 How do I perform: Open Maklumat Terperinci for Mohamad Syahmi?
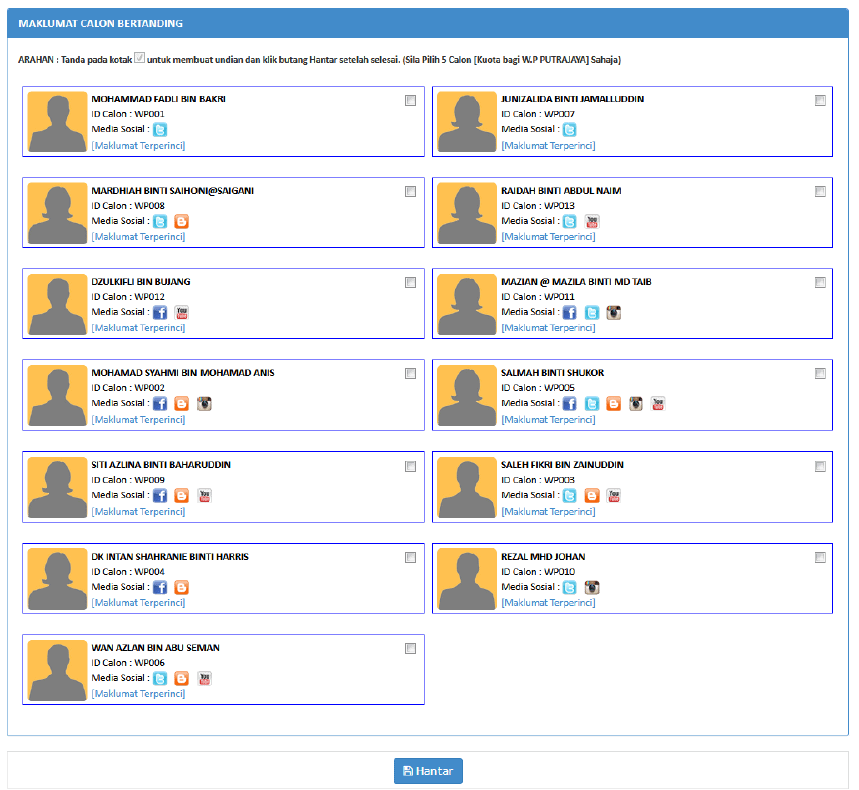click(x=138, y=419)
